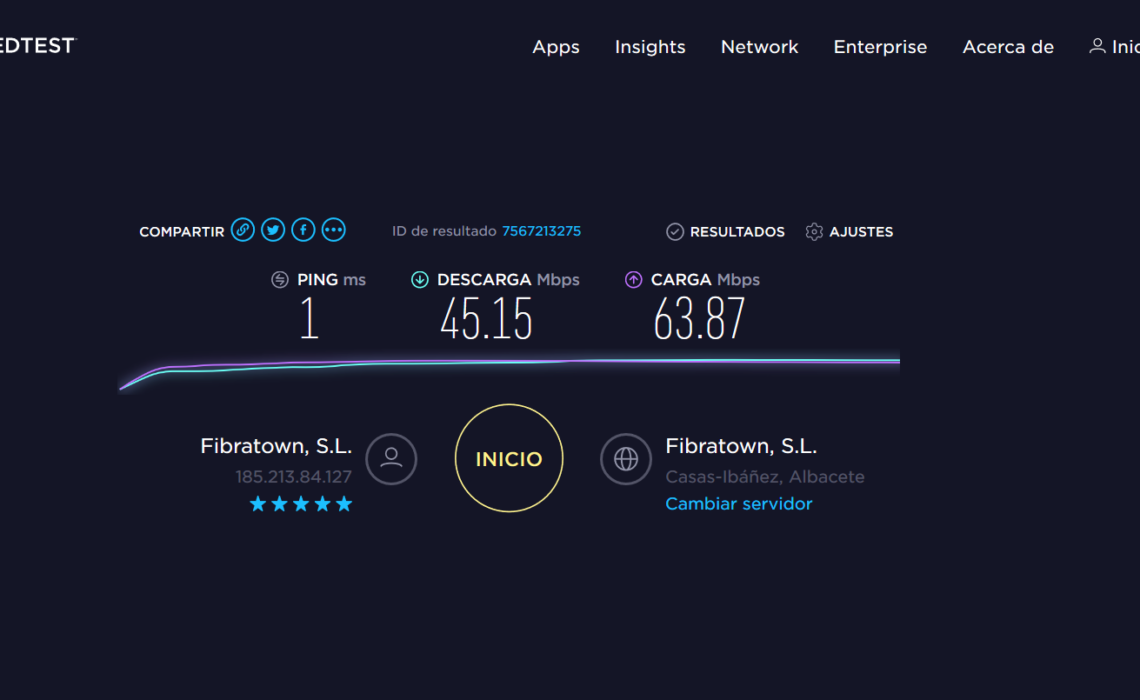This screenshot has width=1140, height=700.
Task: Open the Apps menu item
Action: click(556, 47)
